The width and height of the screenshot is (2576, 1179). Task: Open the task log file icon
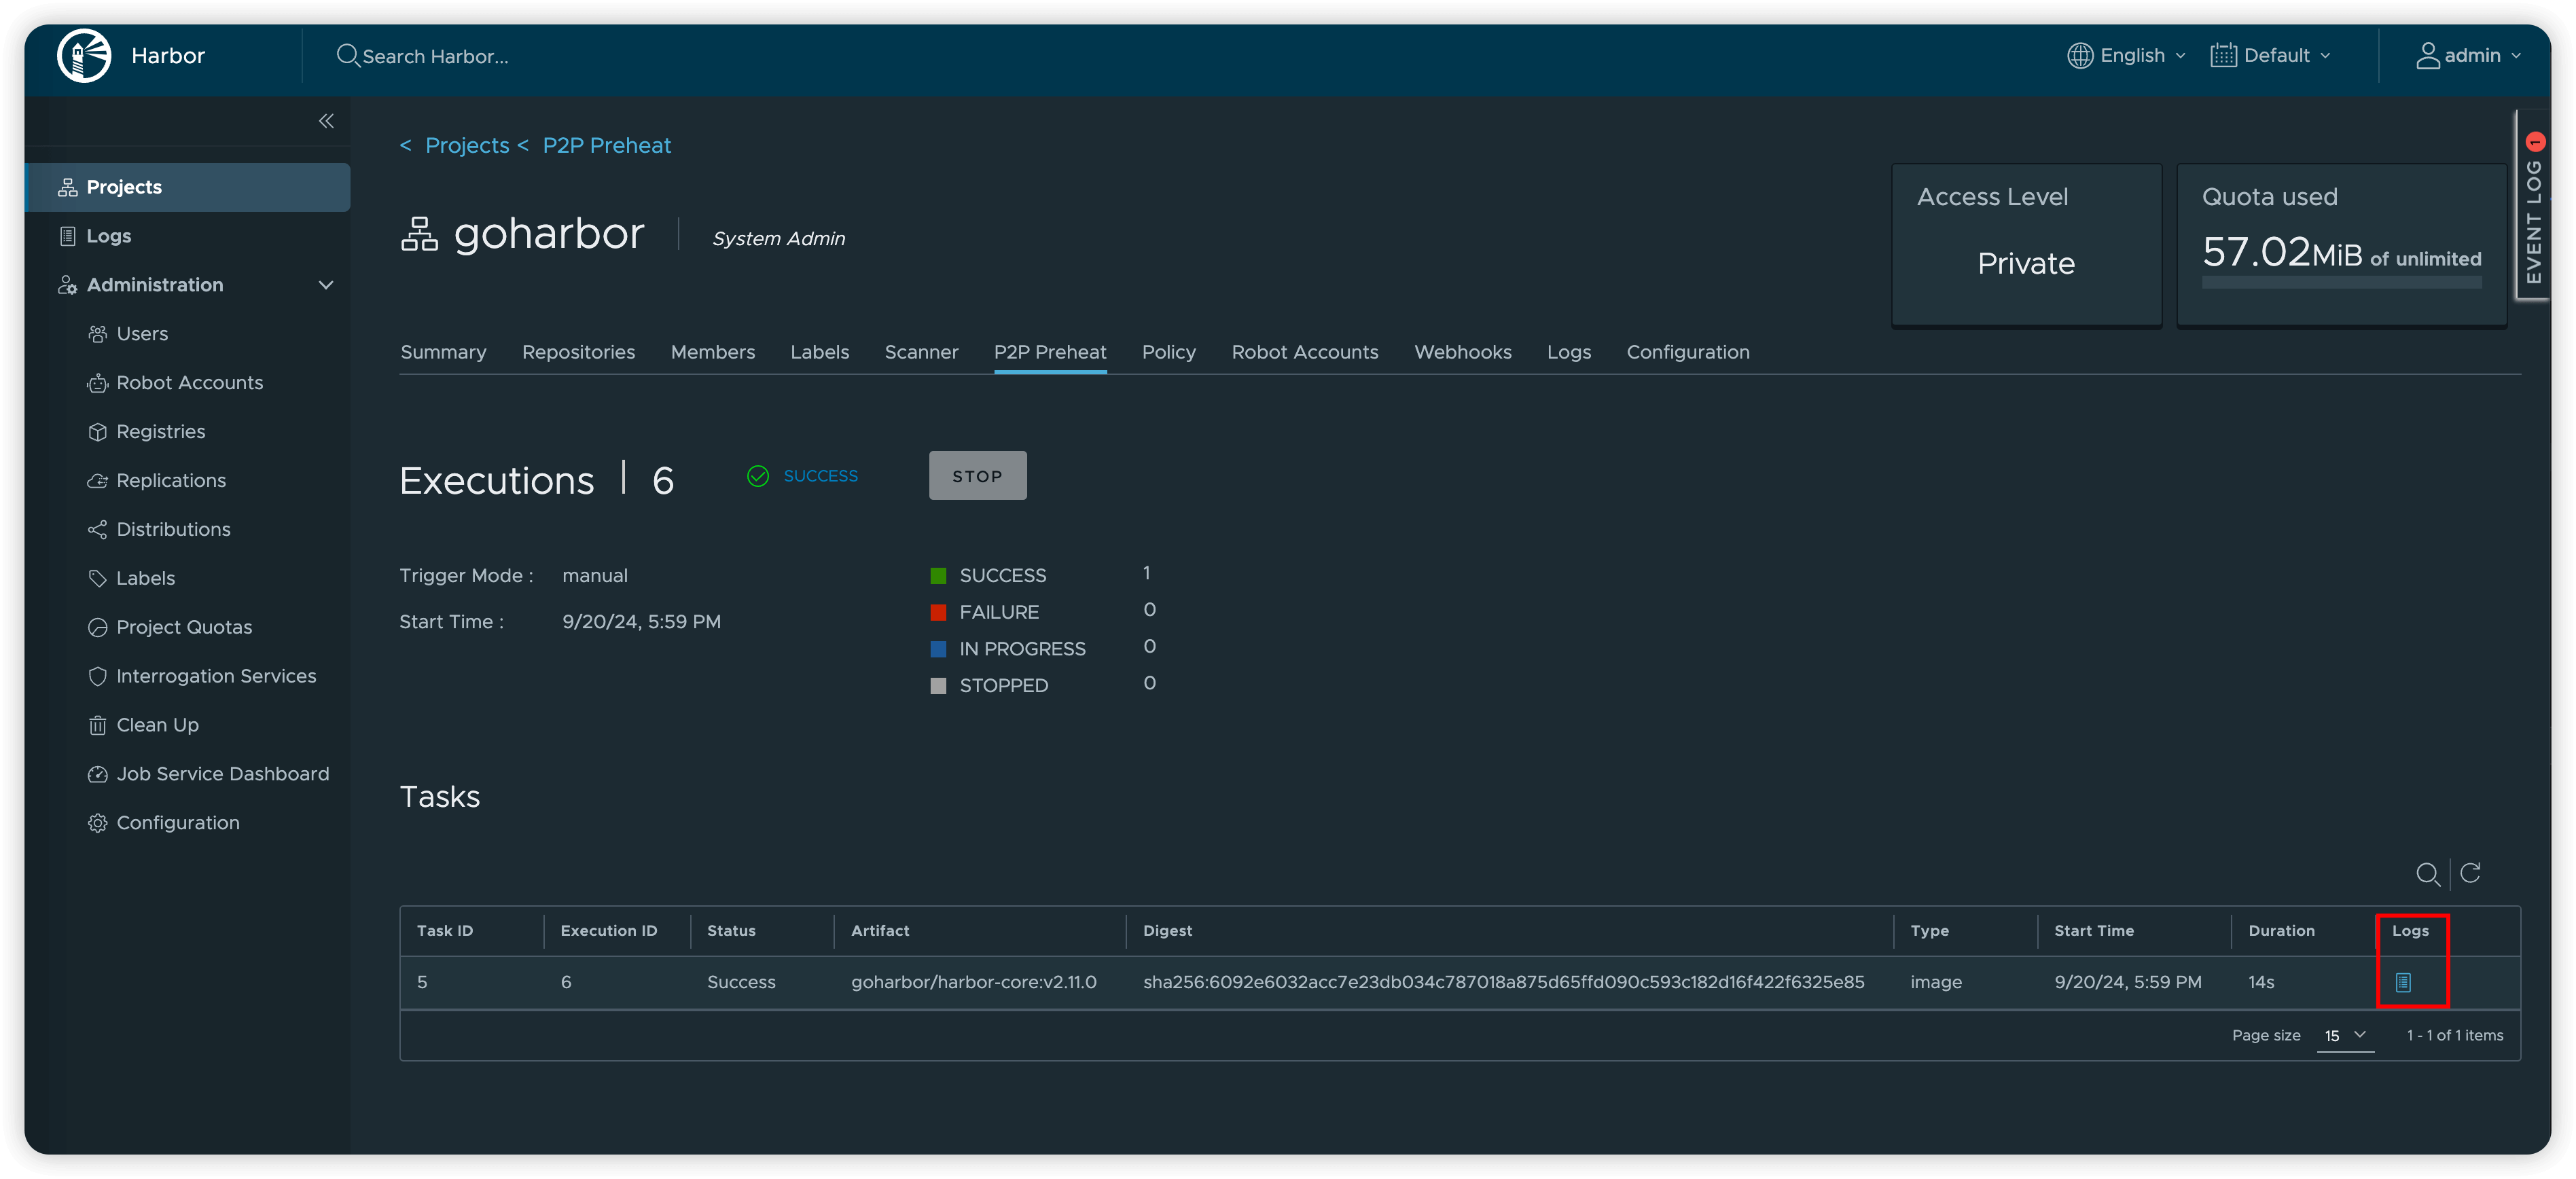pyautogui.click(x=2403, y=982)
